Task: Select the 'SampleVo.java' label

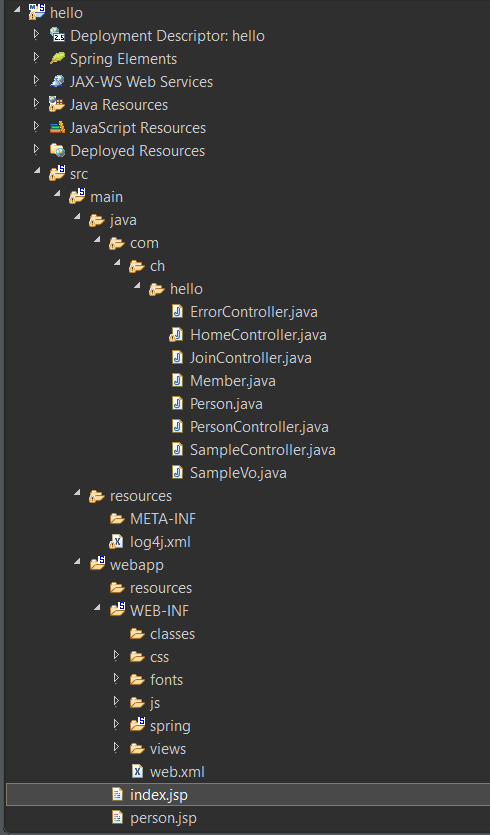Action: [x=238, y=472]
